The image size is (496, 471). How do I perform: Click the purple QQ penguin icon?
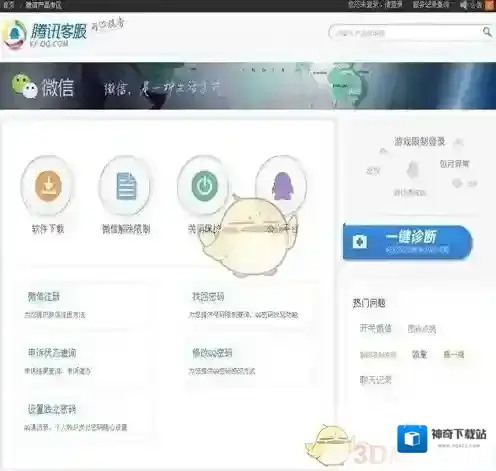(282, 185)
